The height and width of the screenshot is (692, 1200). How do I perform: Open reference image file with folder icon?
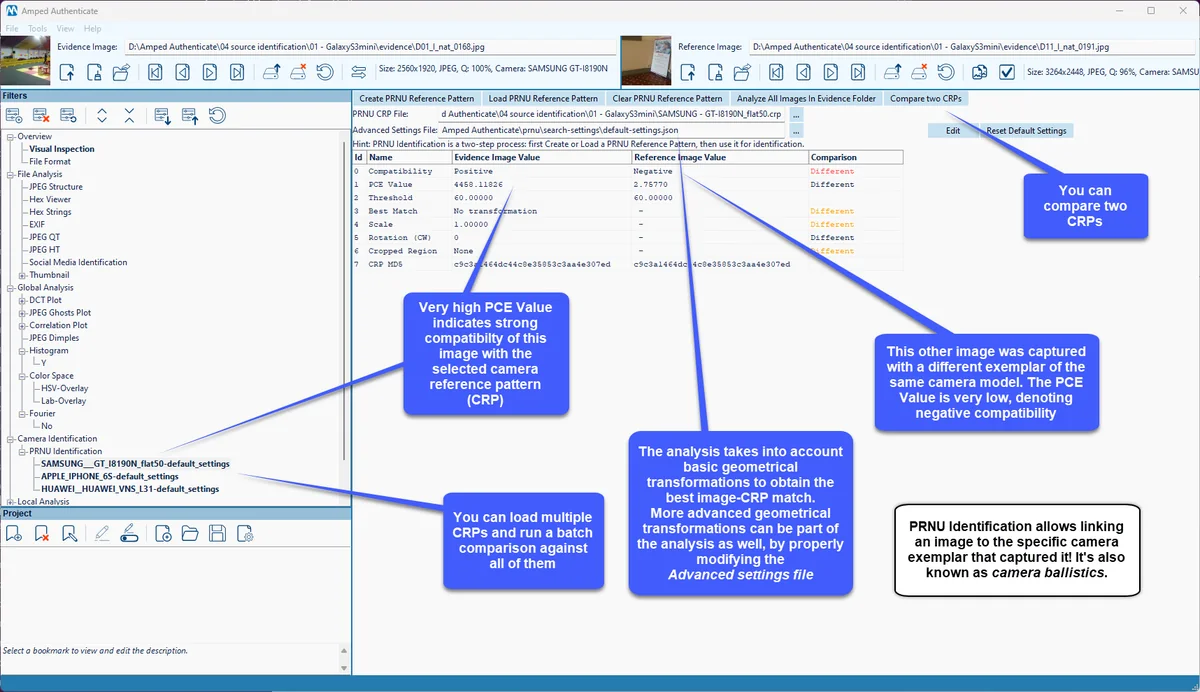point(741,72)
